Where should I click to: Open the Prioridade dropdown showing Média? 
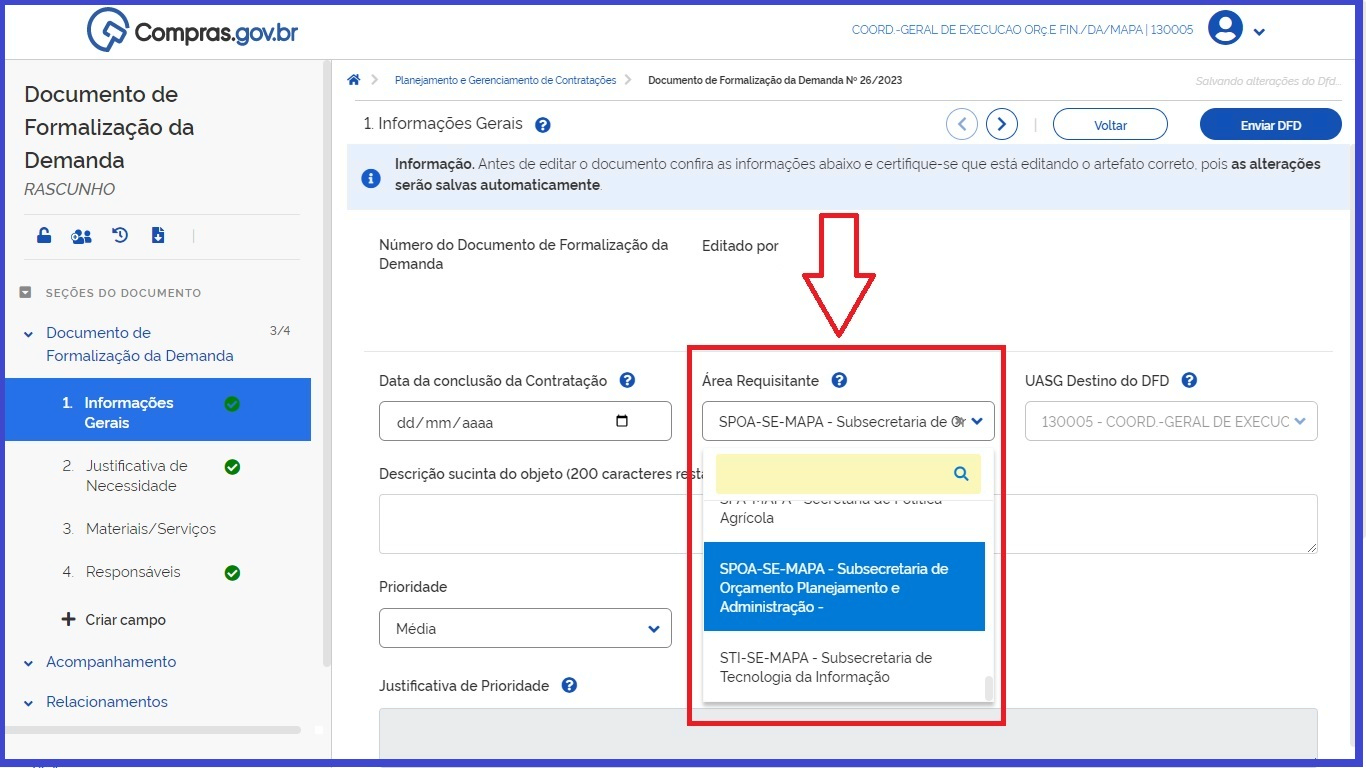[525, 629]
